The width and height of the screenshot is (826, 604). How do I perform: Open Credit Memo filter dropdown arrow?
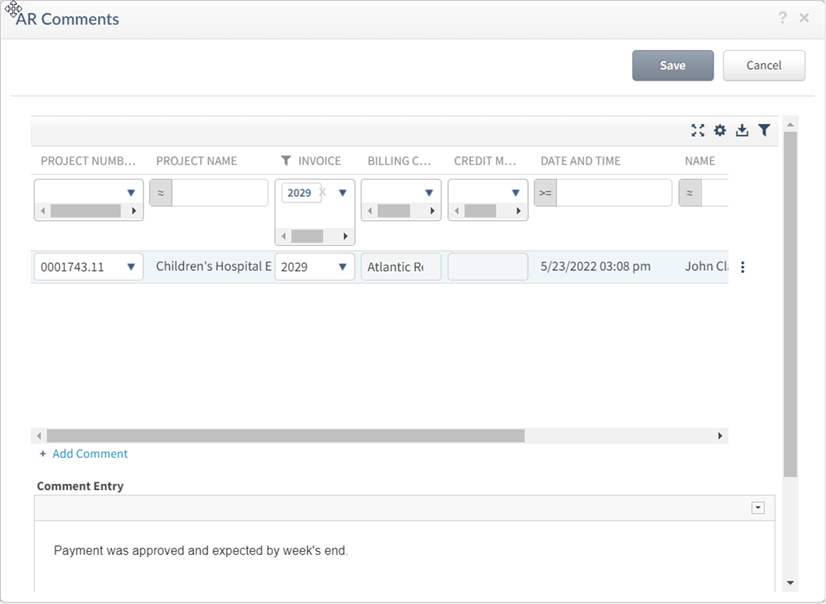(516, 193)
